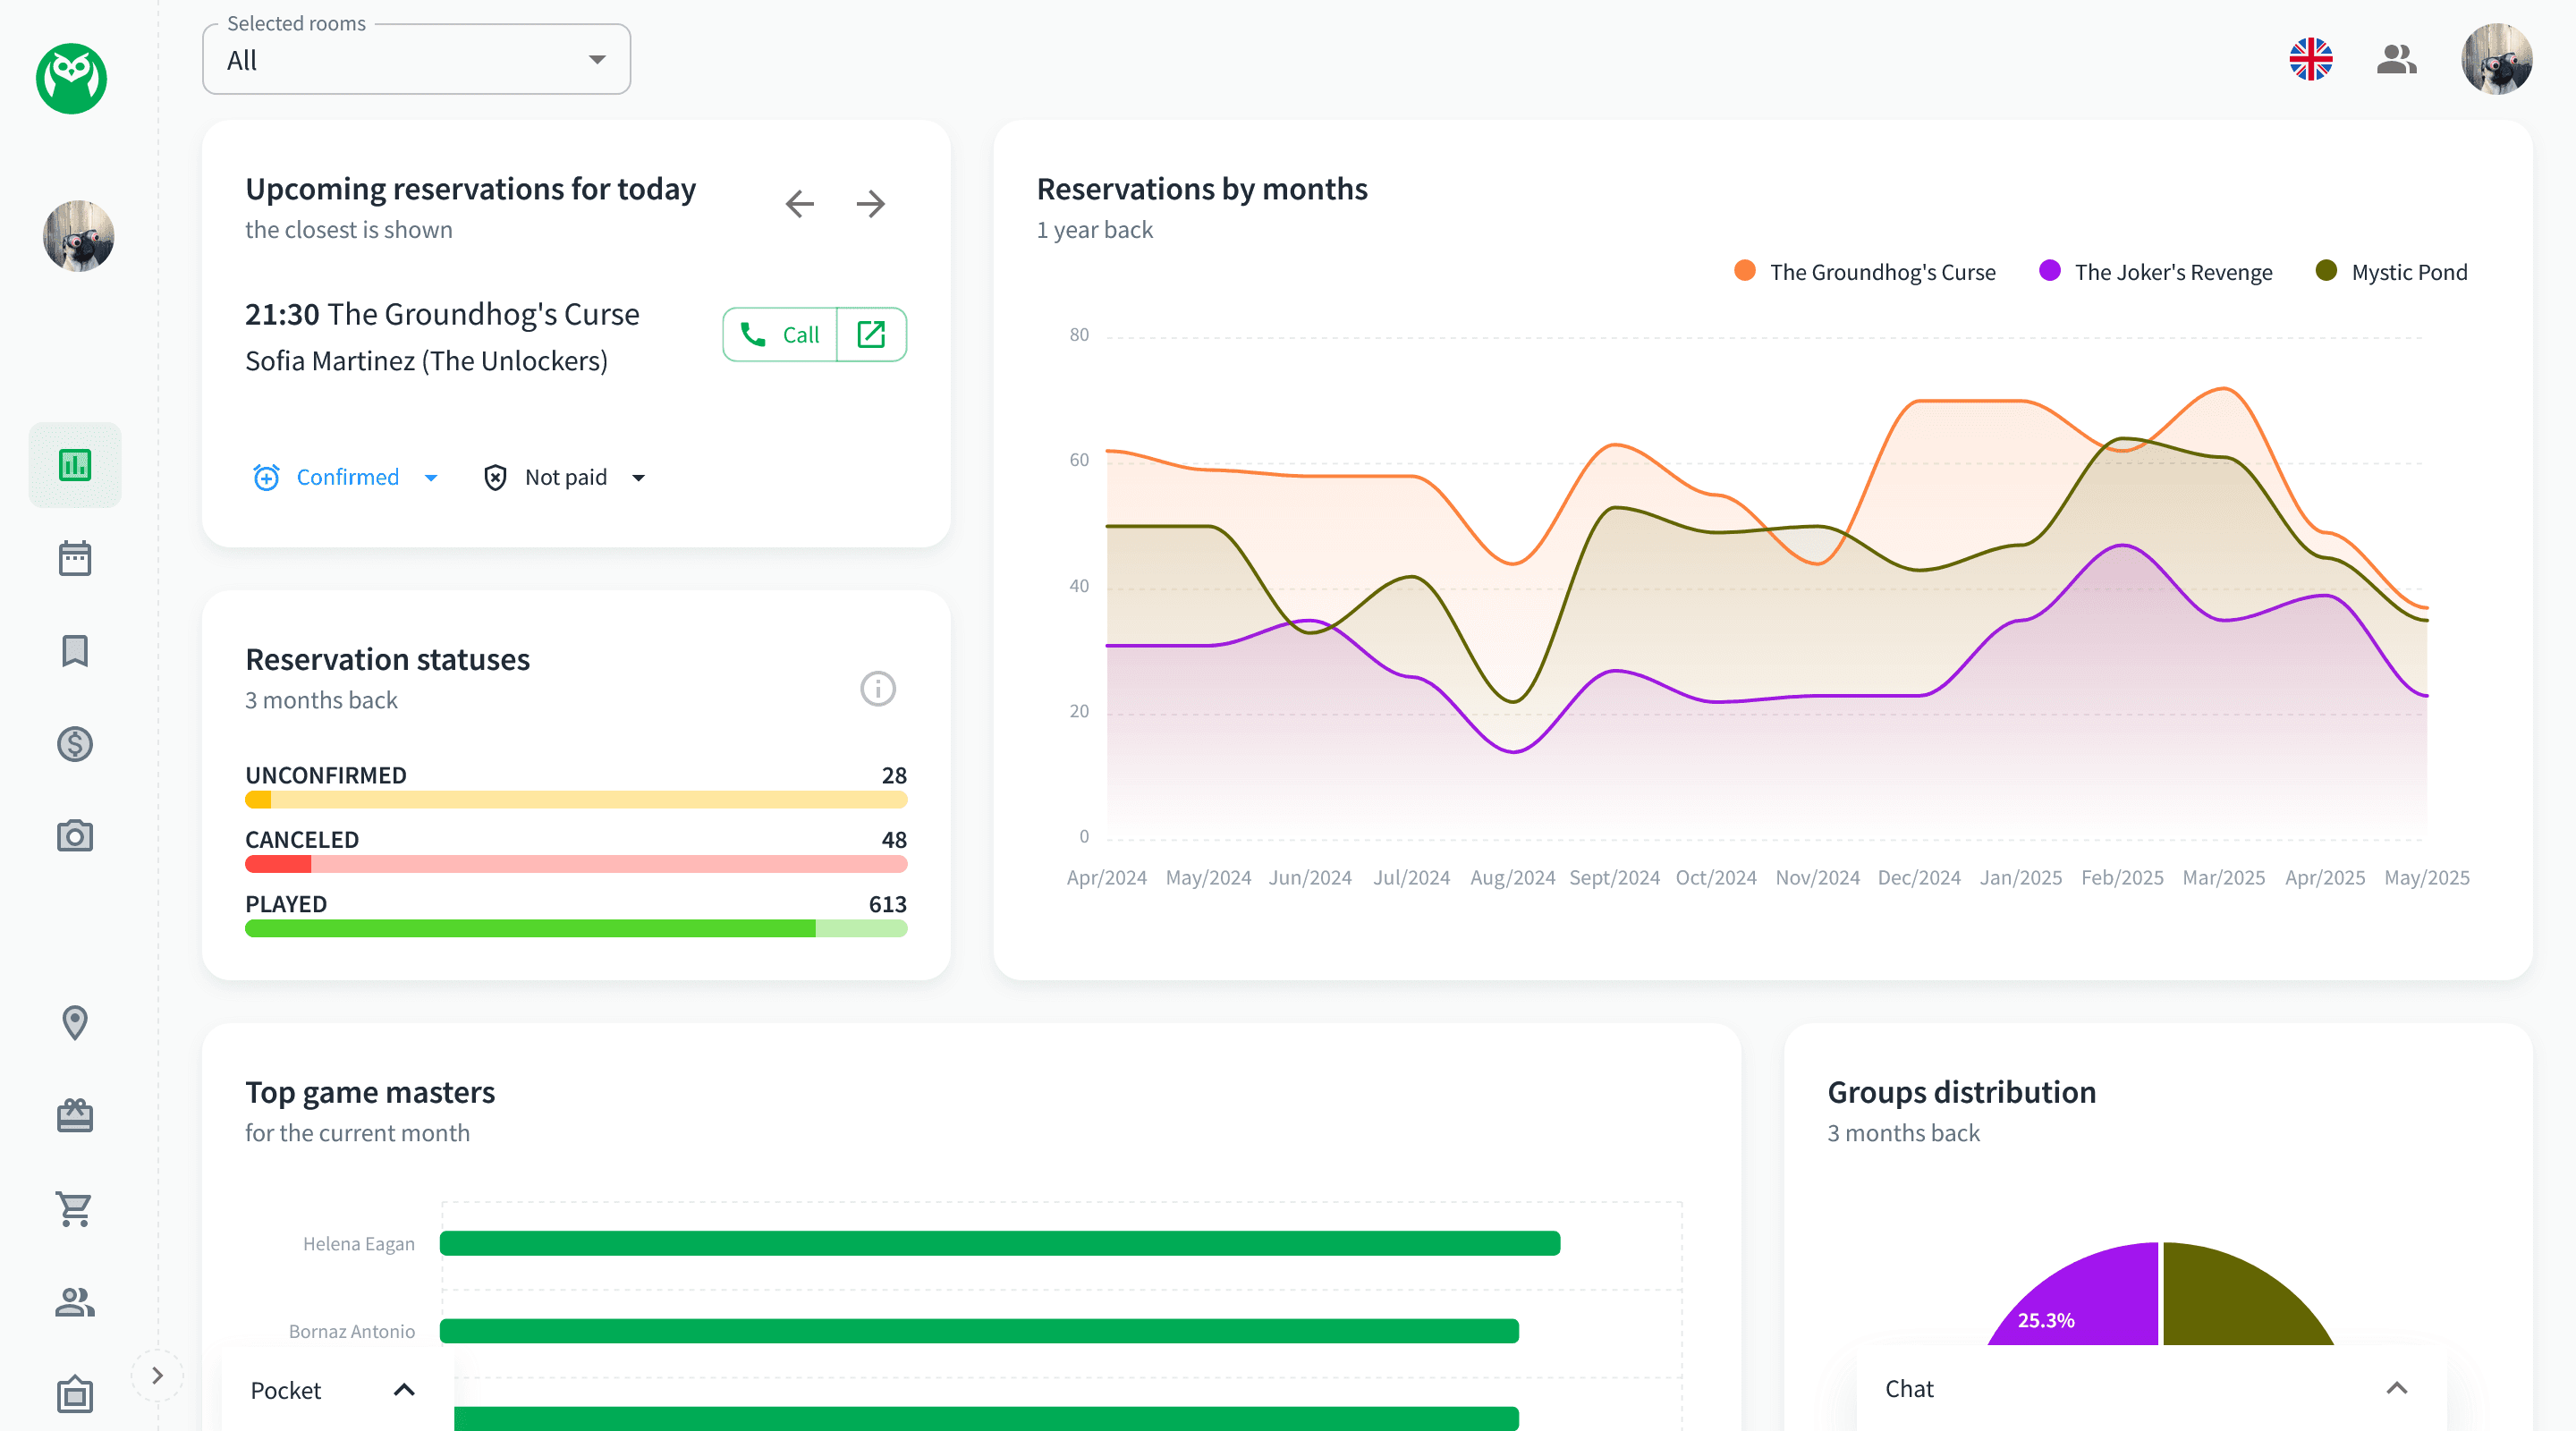Open payments via the dollar icon
This screenshot has width=2576, height=1431.
tap(75, 743)
